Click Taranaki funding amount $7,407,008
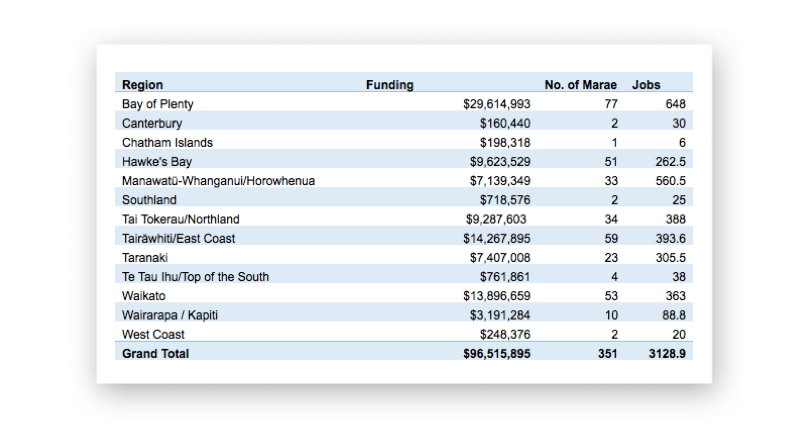 (x=500, y=258)
